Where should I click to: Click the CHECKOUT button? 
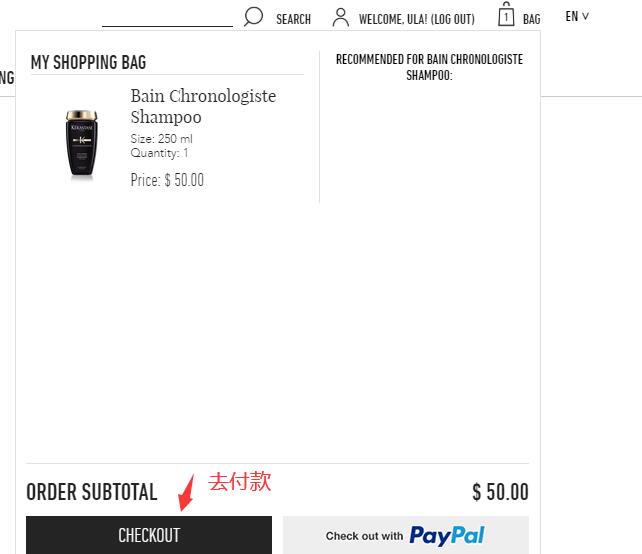[x=149, y=535]
